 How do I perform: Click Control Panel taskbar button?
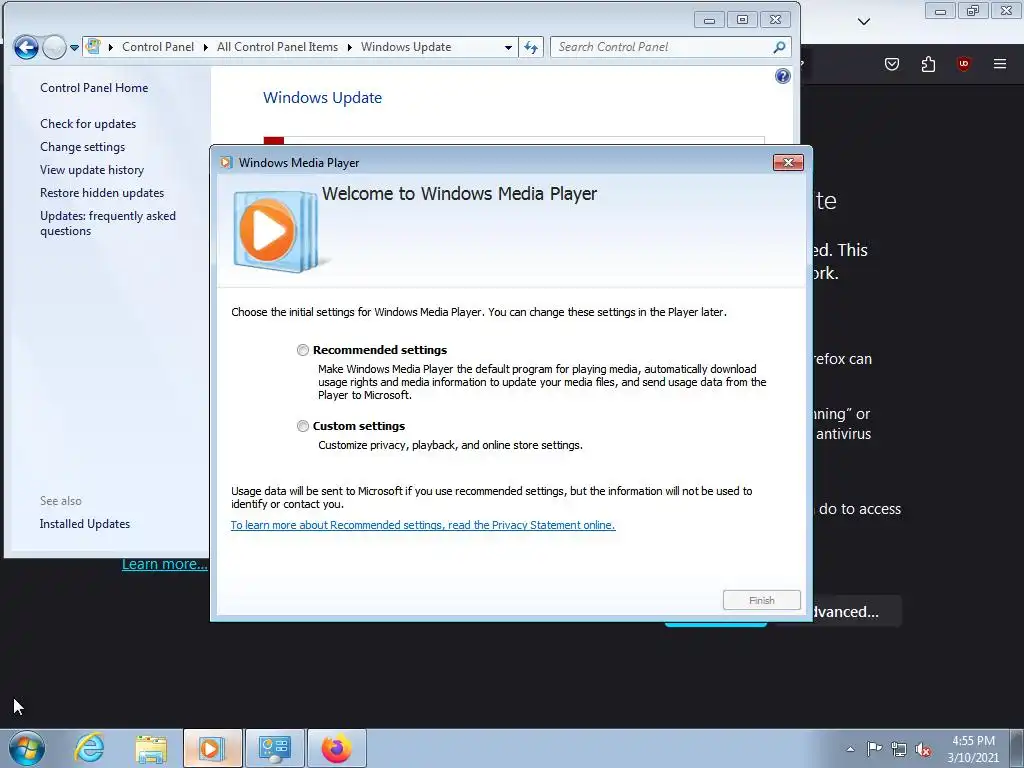[x=274, y=748]
